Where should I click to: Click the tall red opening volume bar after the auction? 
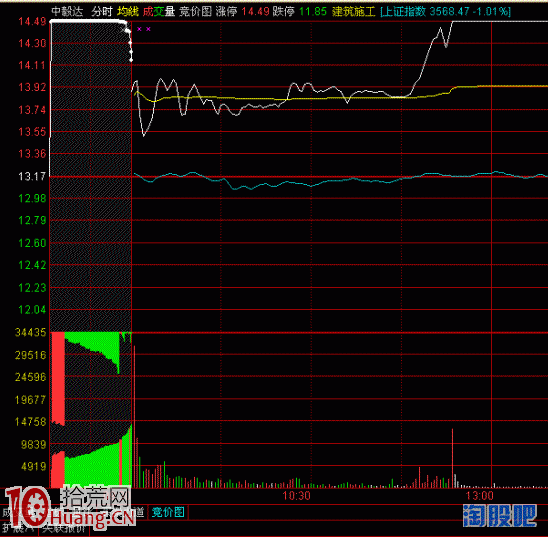point(135,416)
